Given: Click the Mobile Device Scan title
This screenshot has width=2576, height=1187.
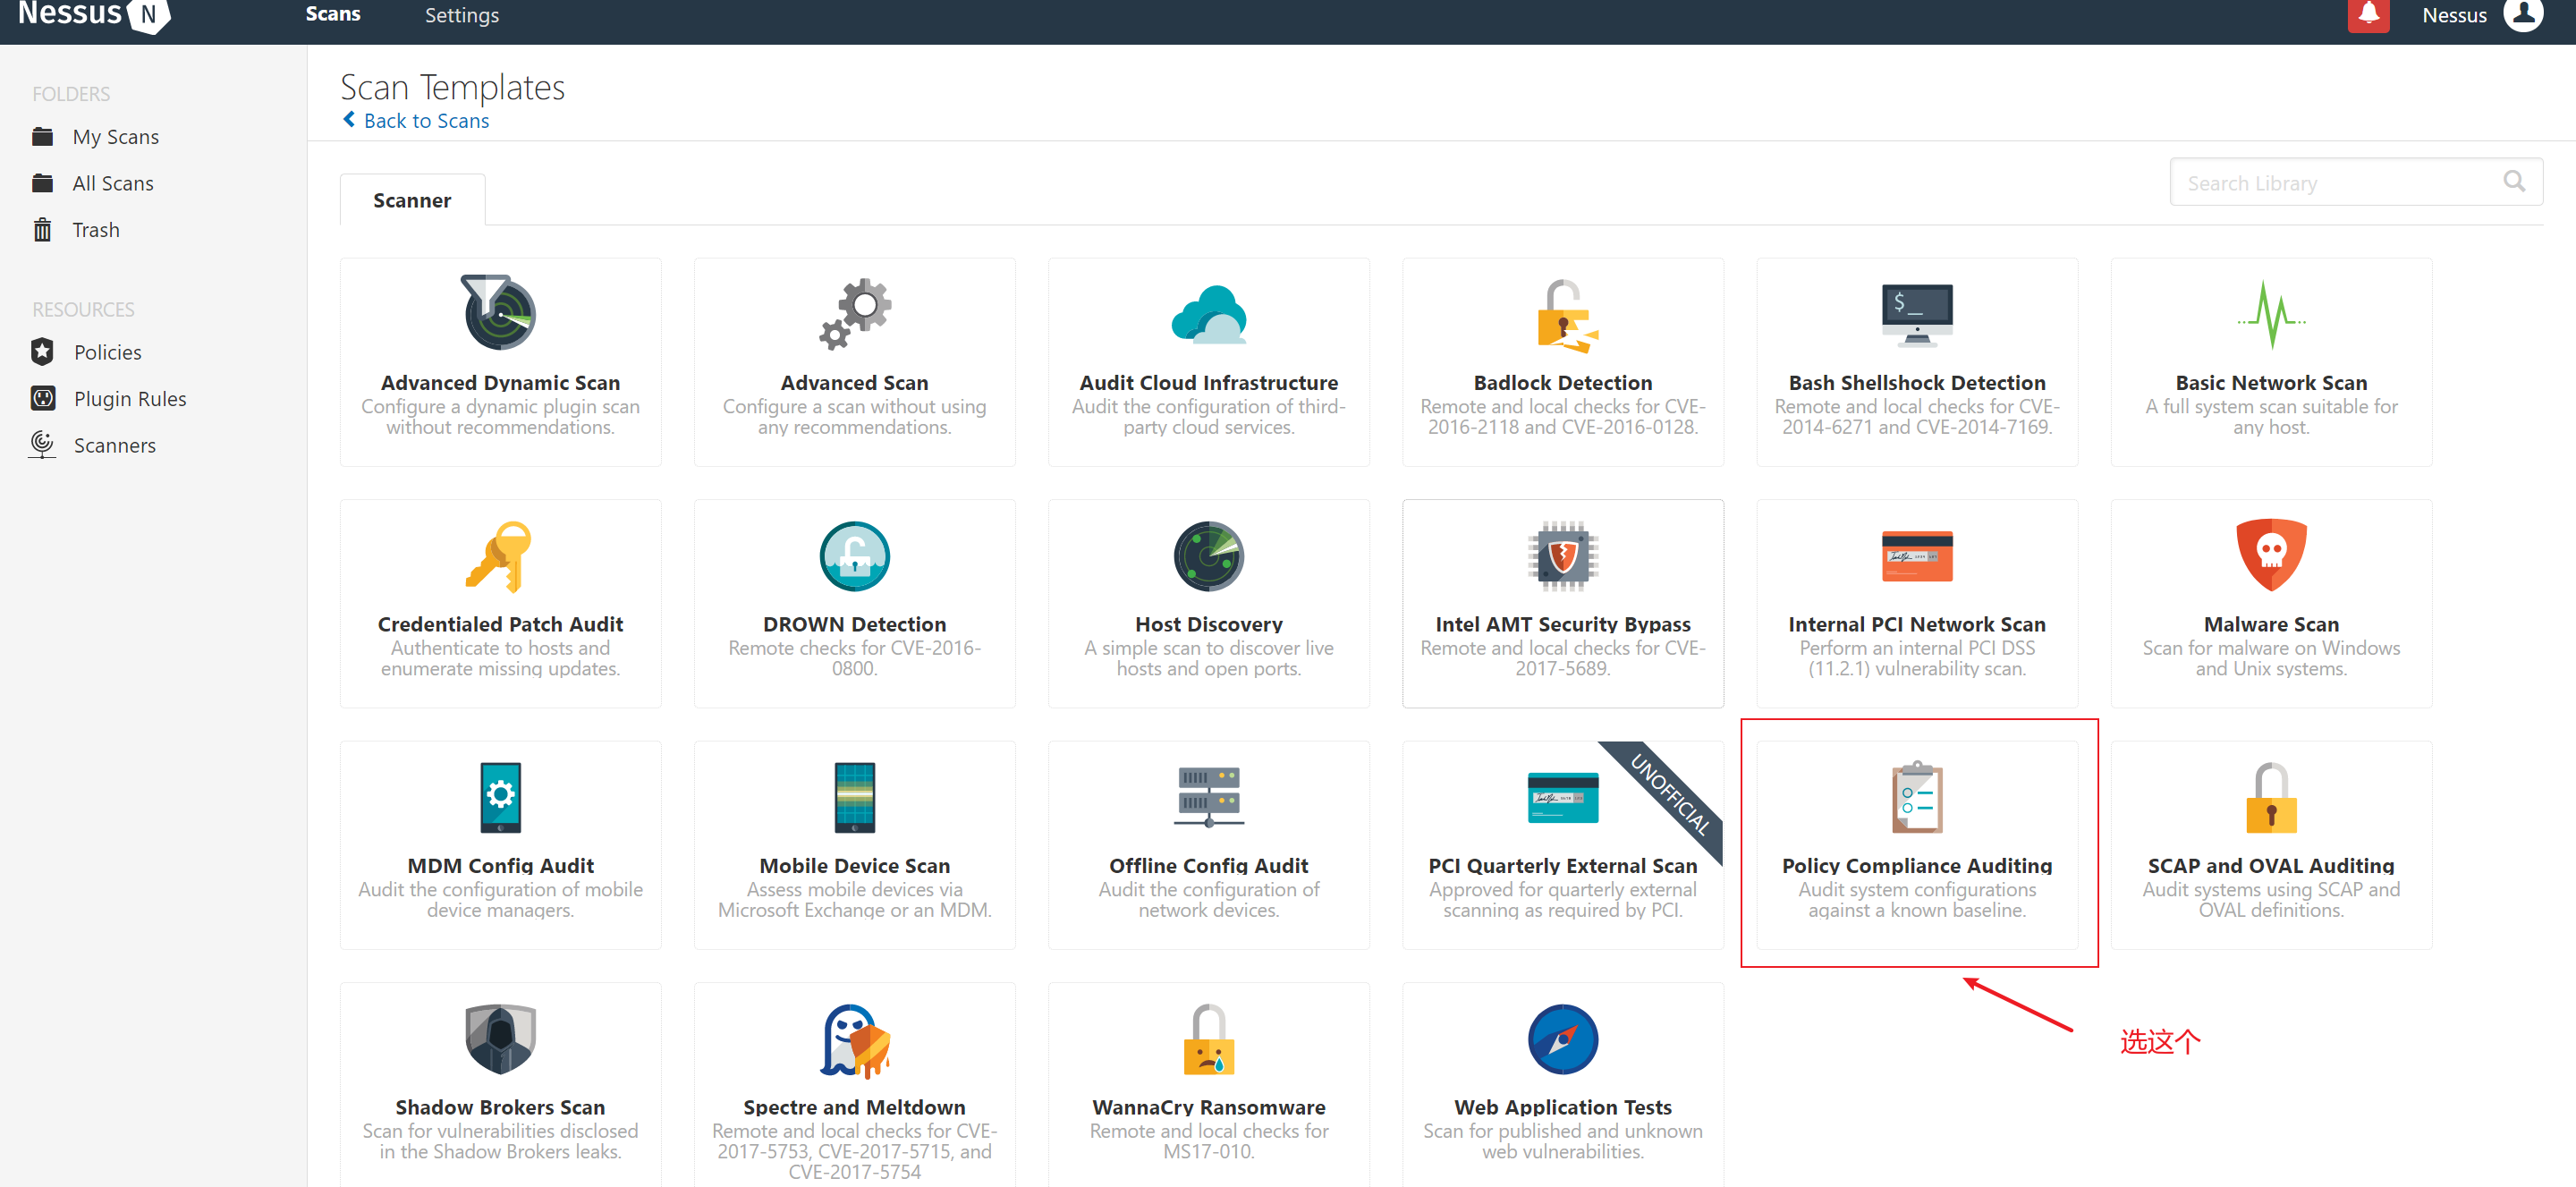Looking at the screenshot, I should (855, 865).
